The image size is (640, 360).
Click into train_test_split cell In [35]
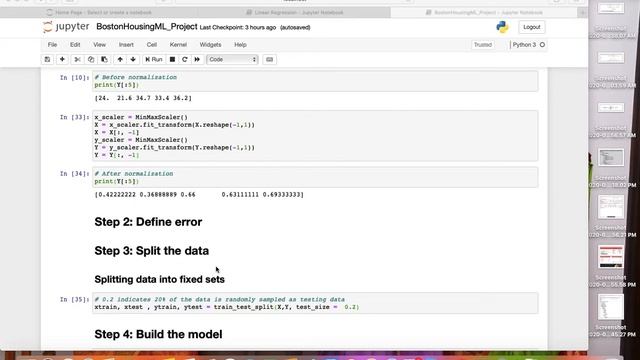[315, 303]
